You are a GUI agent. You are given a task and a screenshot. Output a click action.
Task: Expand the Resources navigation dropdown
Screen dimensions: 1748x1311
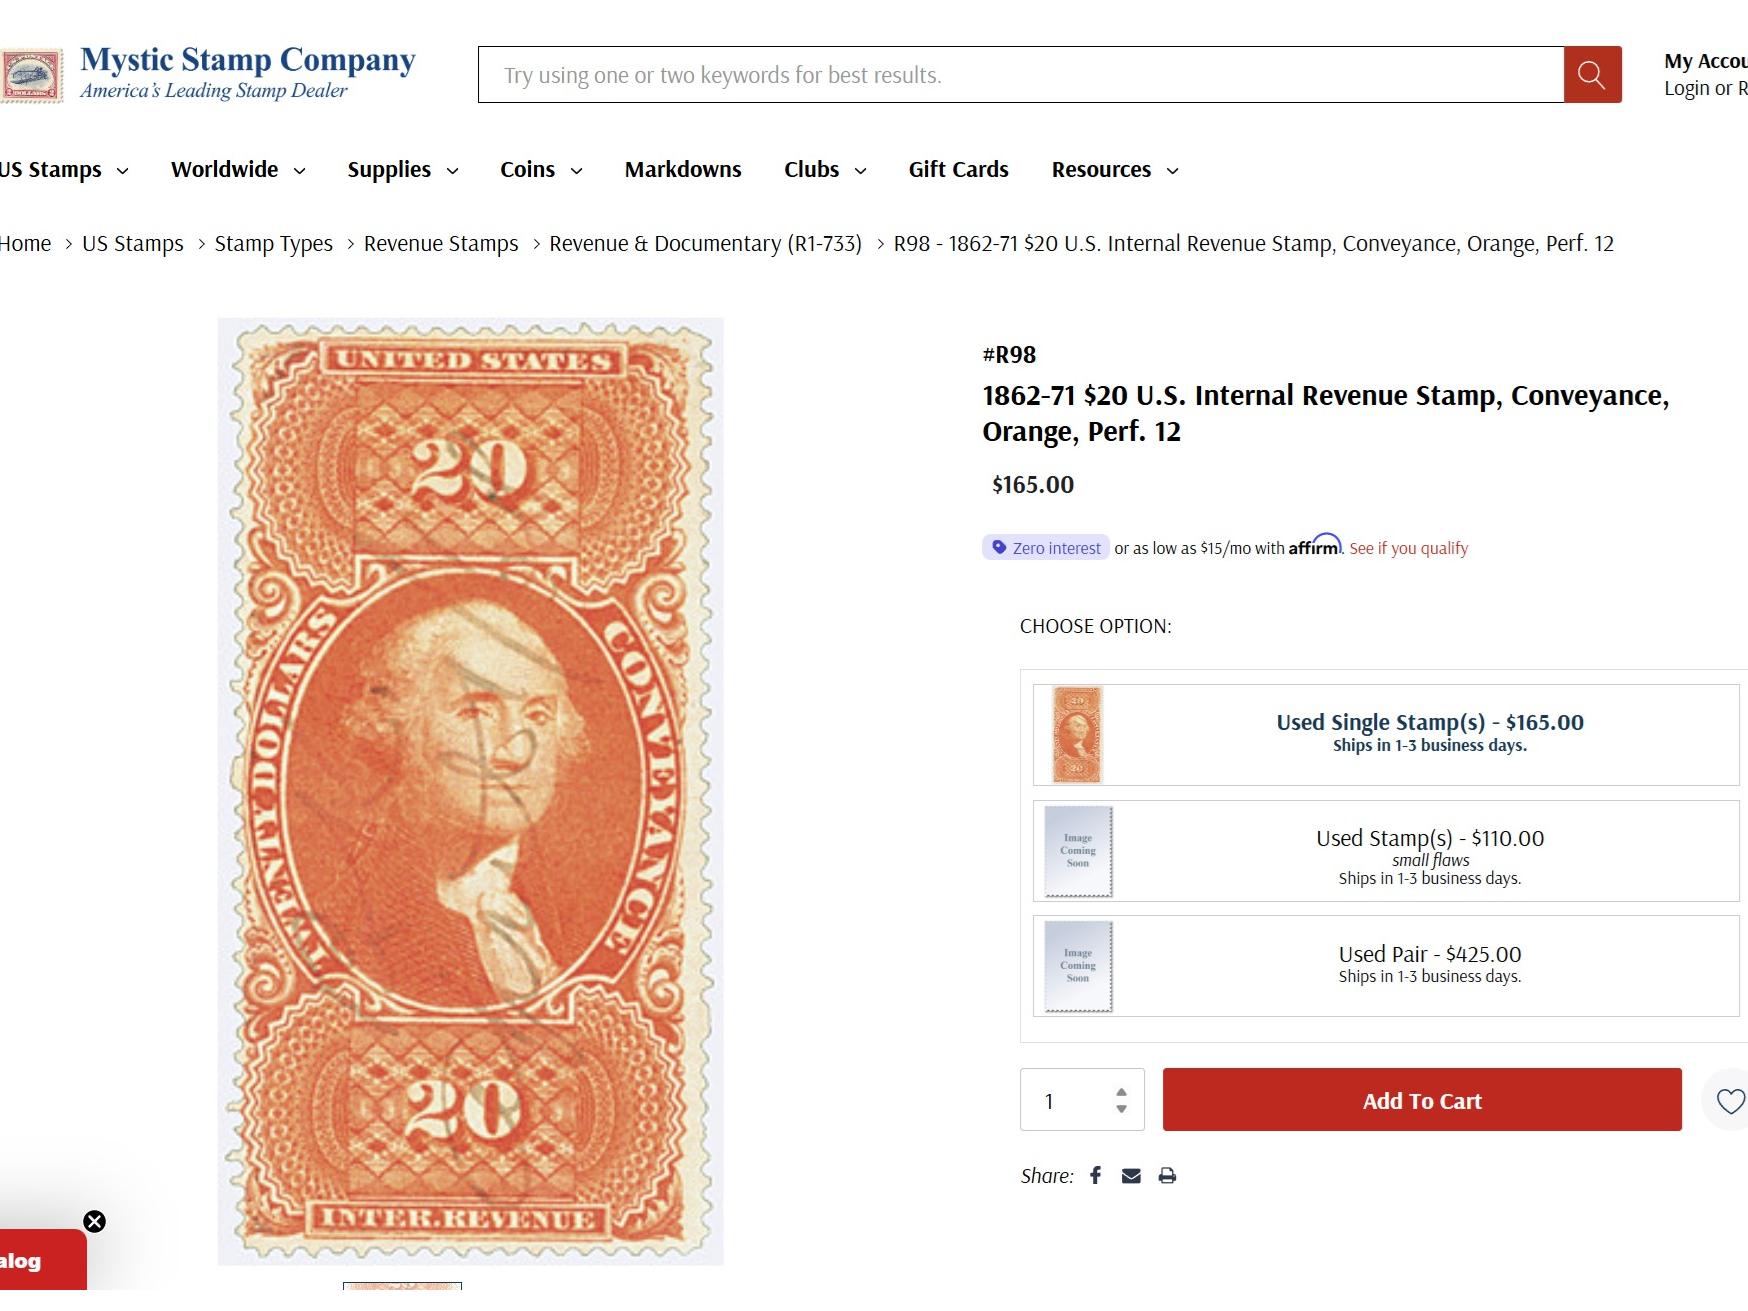pyautogui.click(x=1115, y=170)
